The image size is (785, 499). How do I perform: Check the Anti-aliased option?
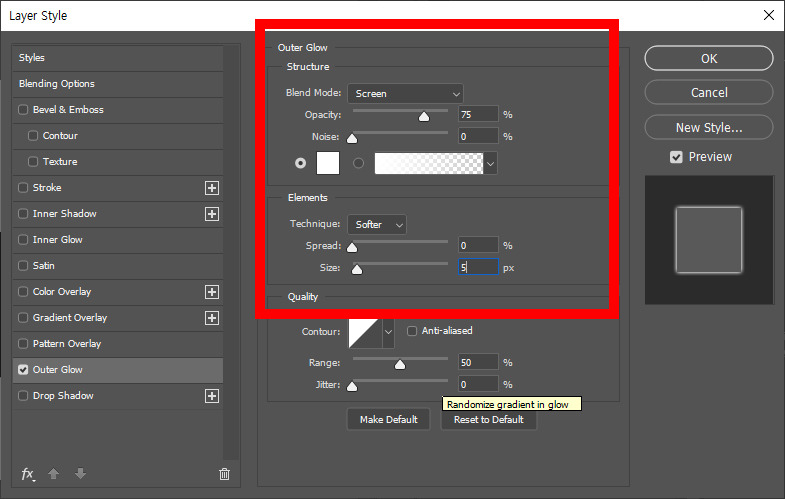coord(412,331)
